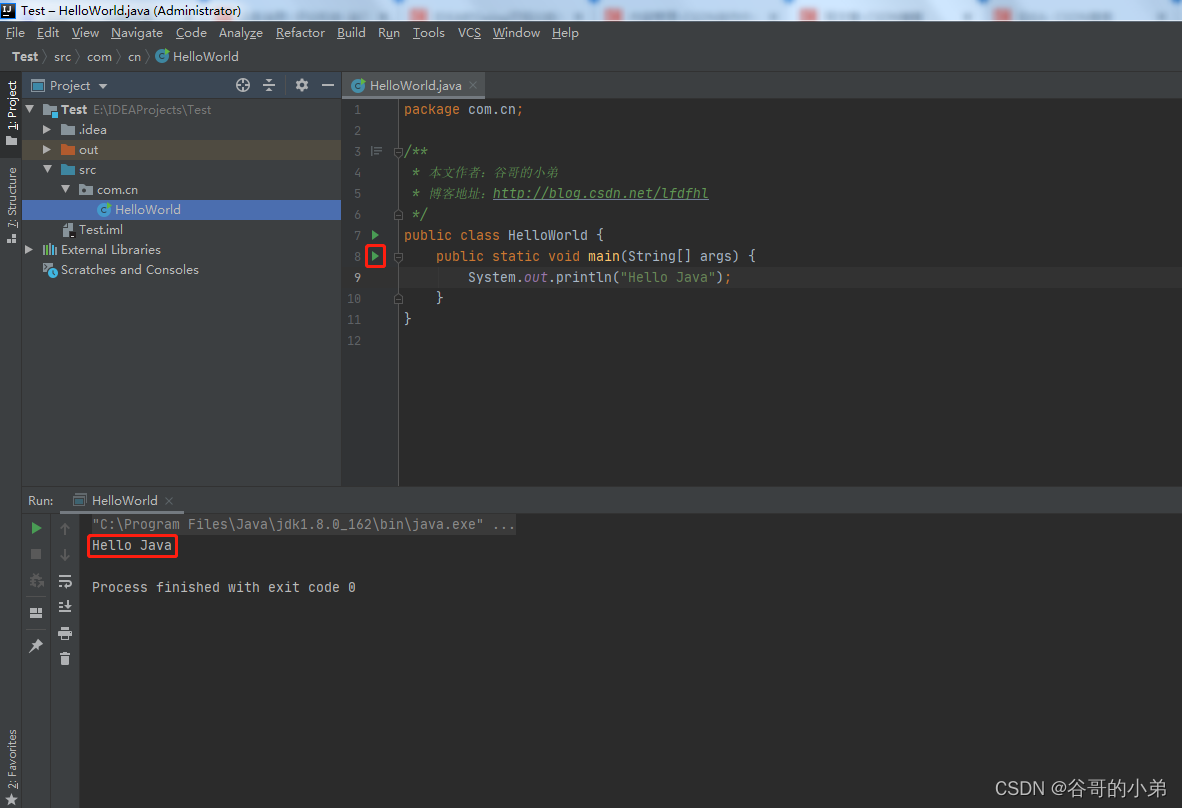Click the Print console output icon

(x=65, y=633)
